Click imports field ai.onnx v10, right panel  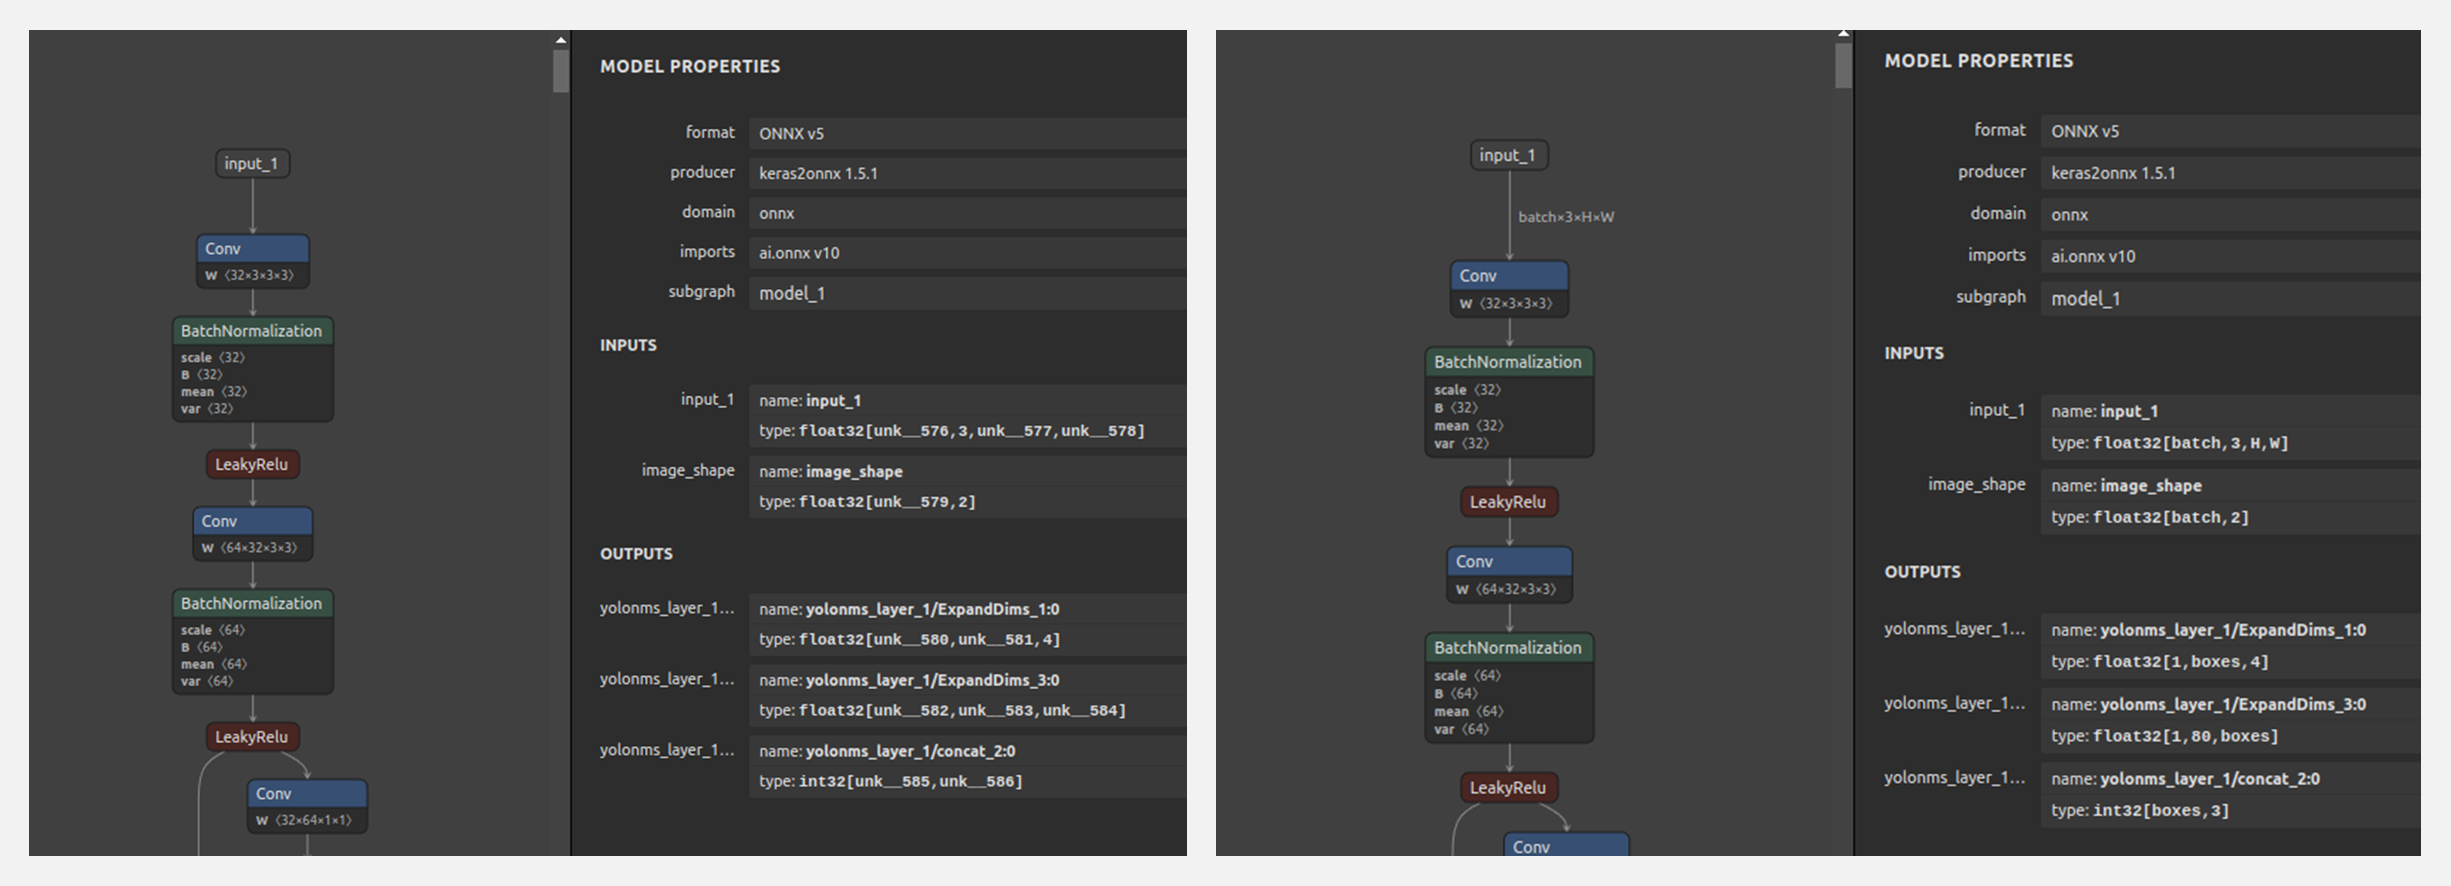pyautogui.click(x=2231, y=256)
